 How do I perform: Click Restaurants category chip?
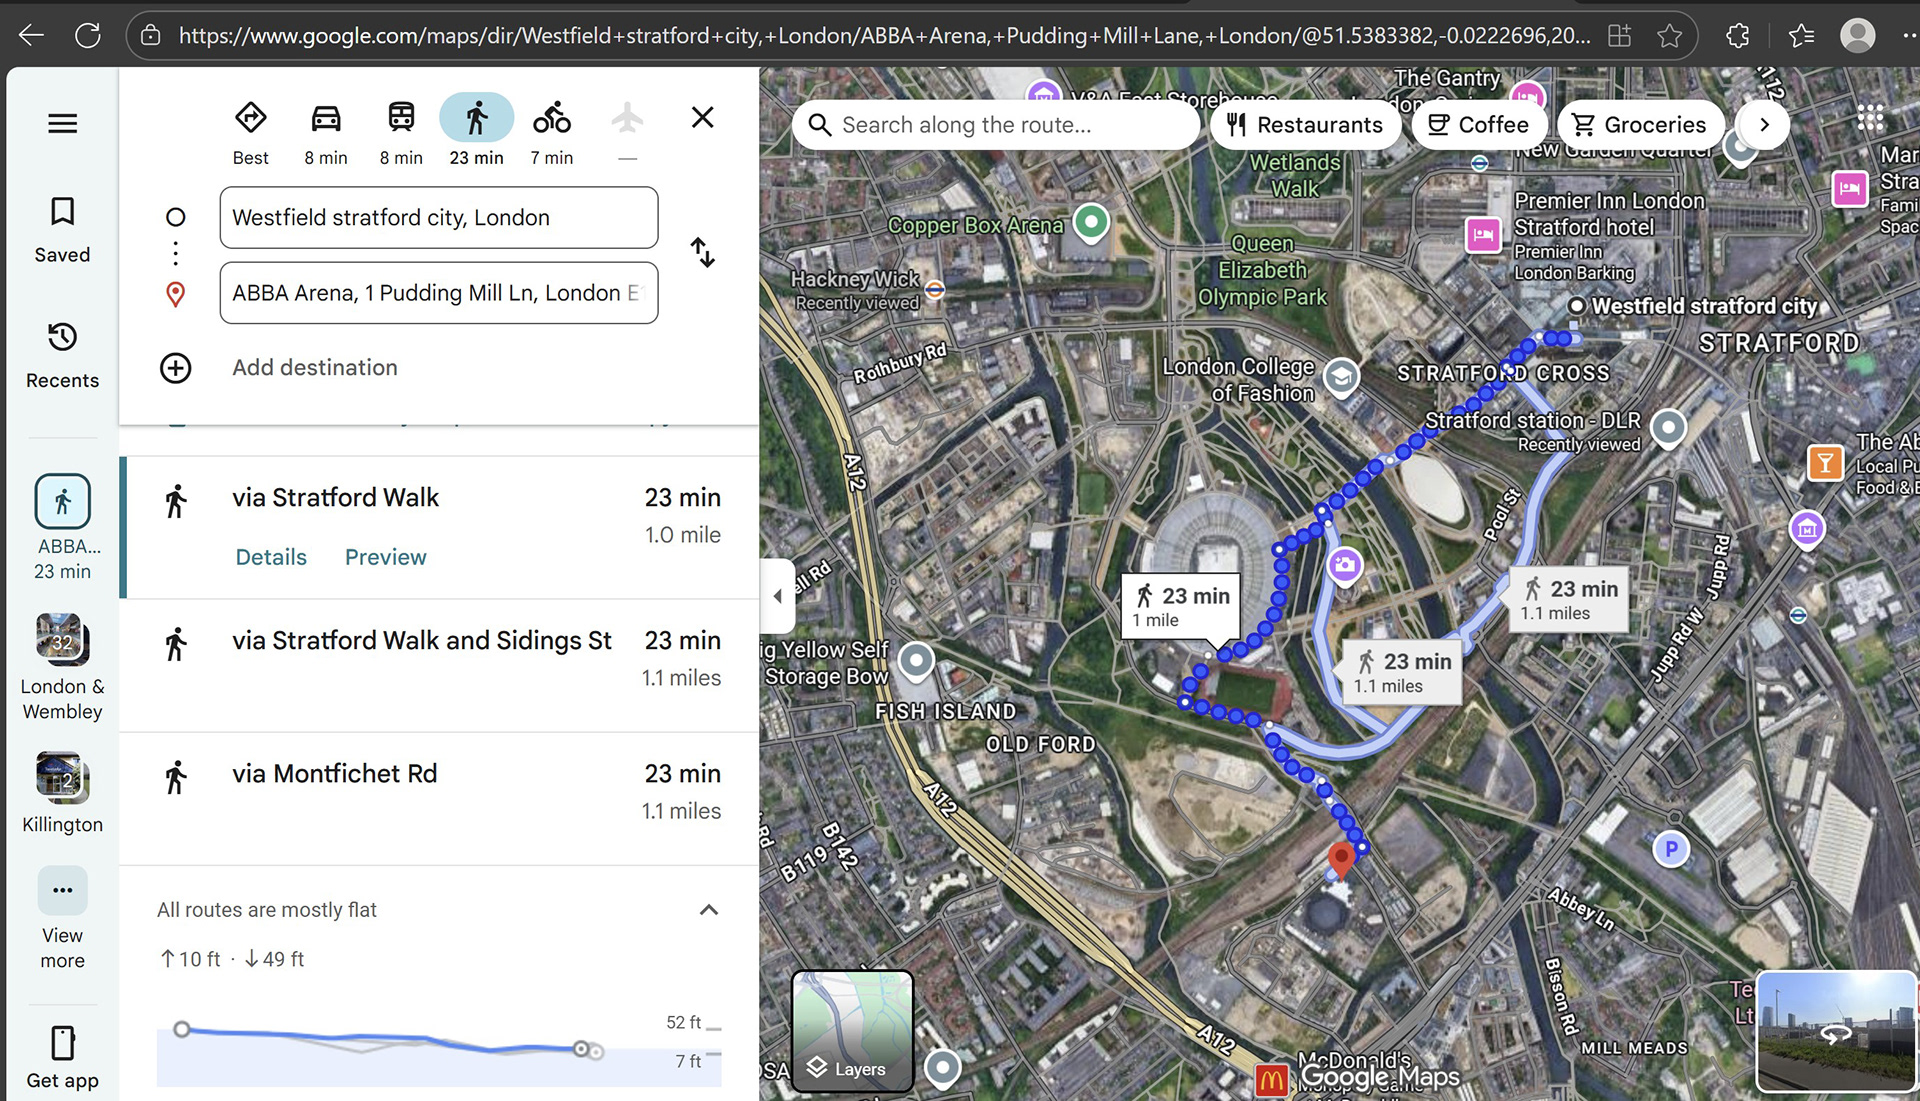click(1305, 125)
